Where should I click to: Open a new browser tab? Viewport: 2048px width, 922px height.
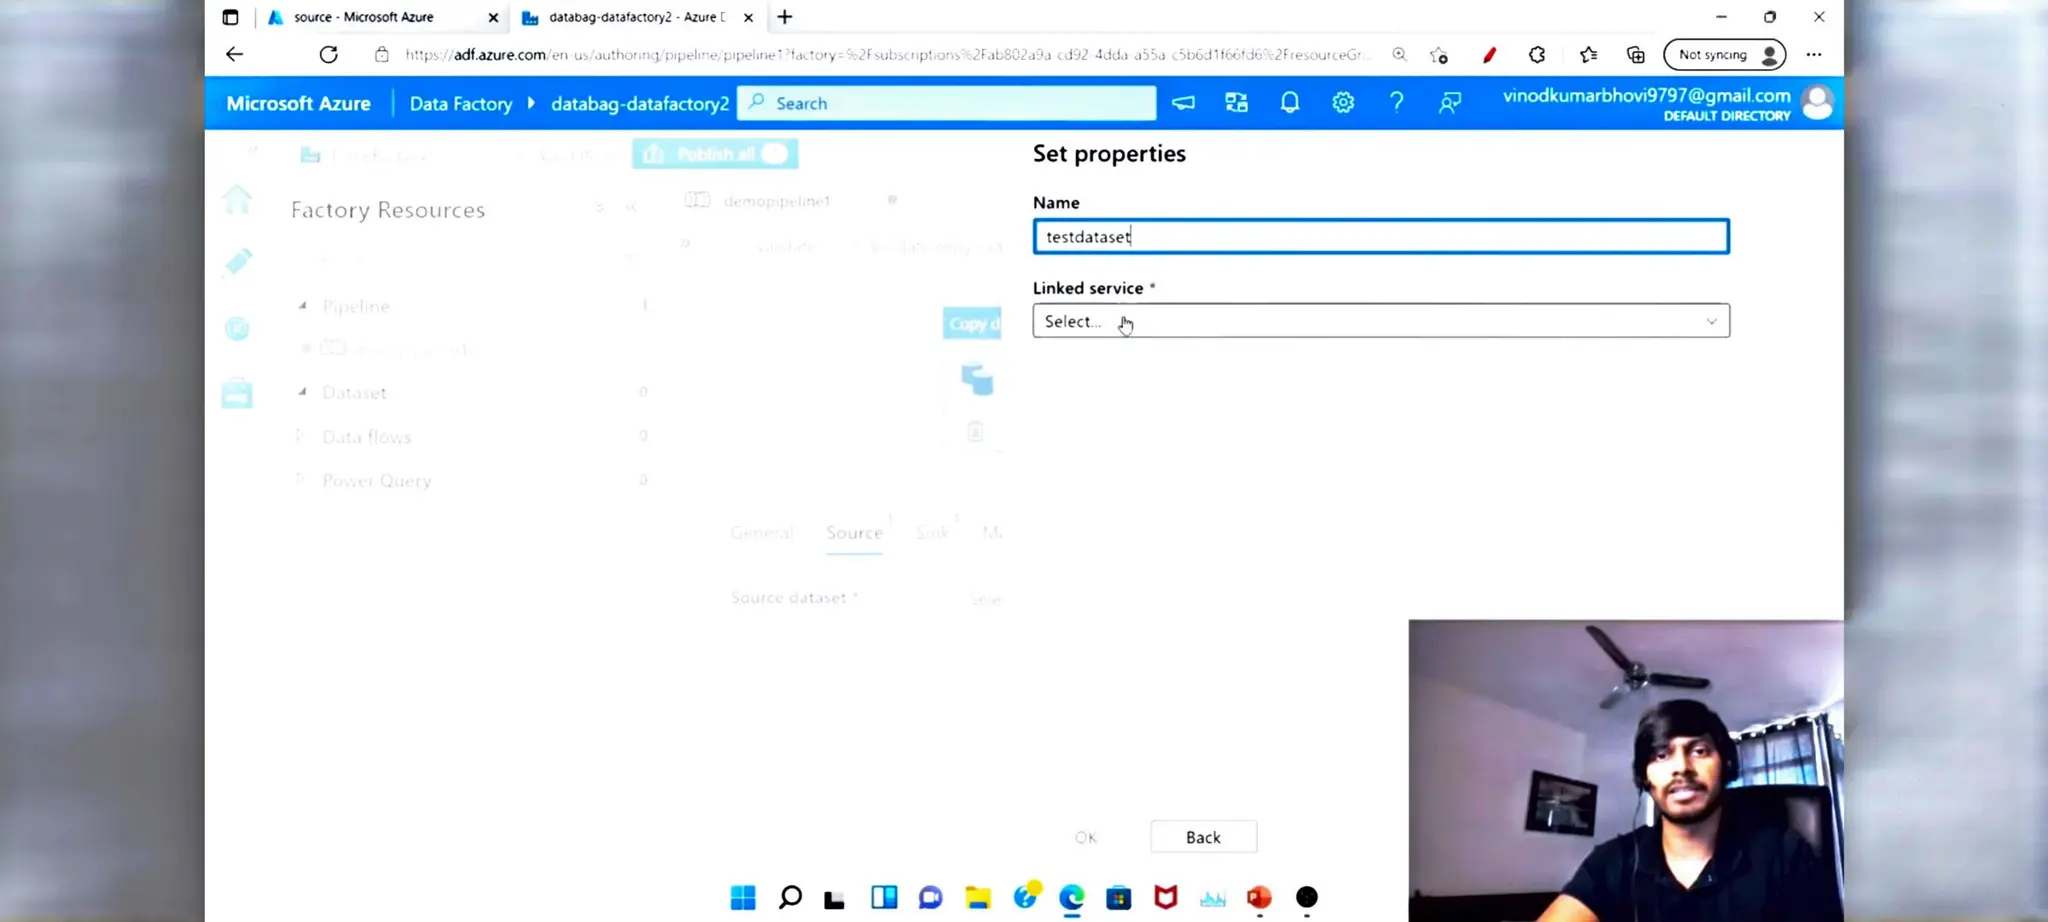coord(785,17)
